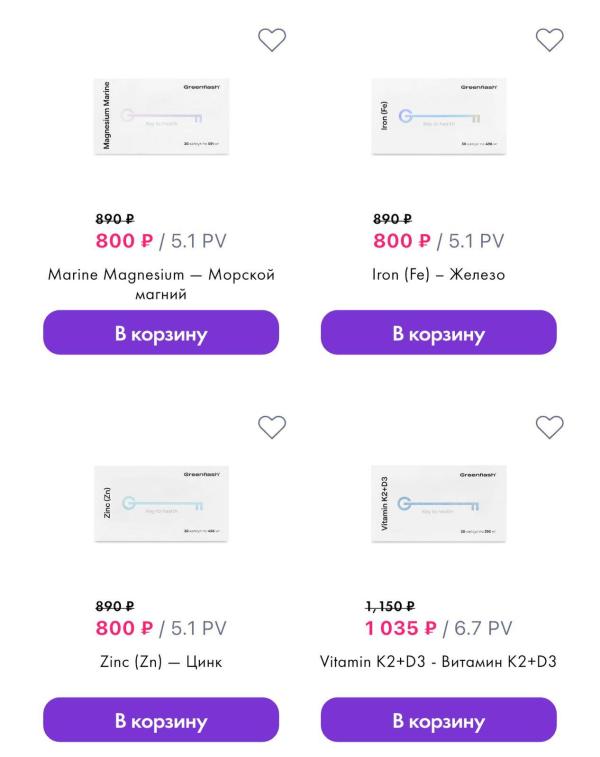View the Iron (Fe) box picture
The width and height of the screenshot is (600, 757).
point(438,115)
